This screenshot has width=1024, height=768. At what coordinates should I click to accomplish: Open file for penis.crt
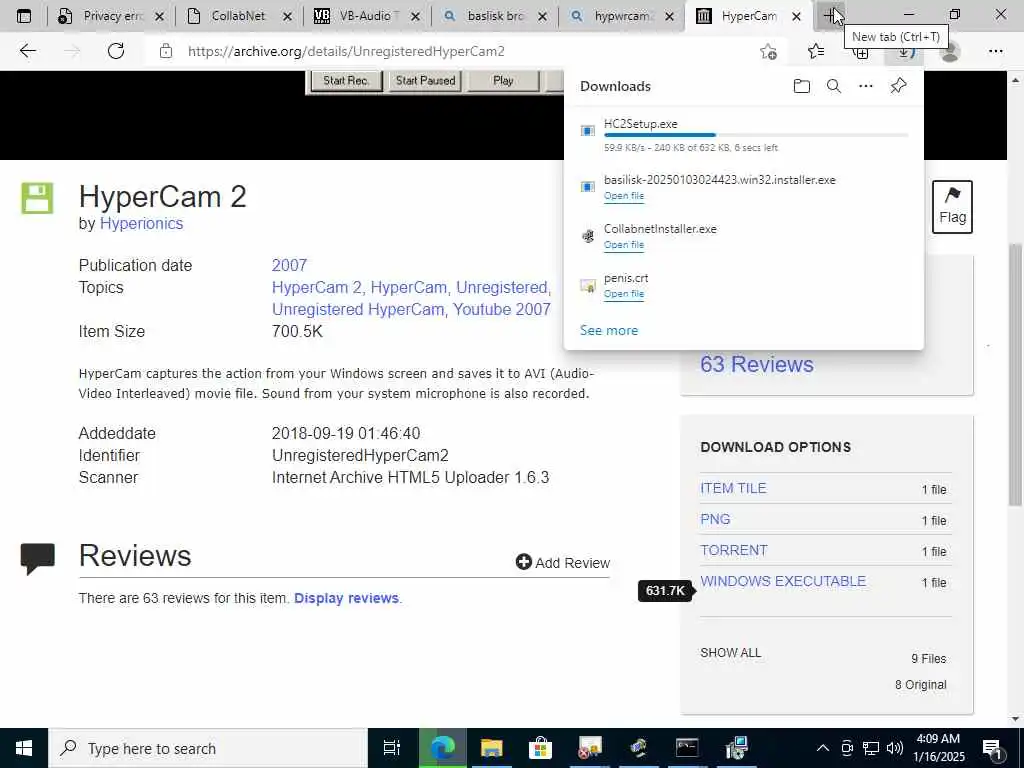pyautogui.click(x=624, y=294)
